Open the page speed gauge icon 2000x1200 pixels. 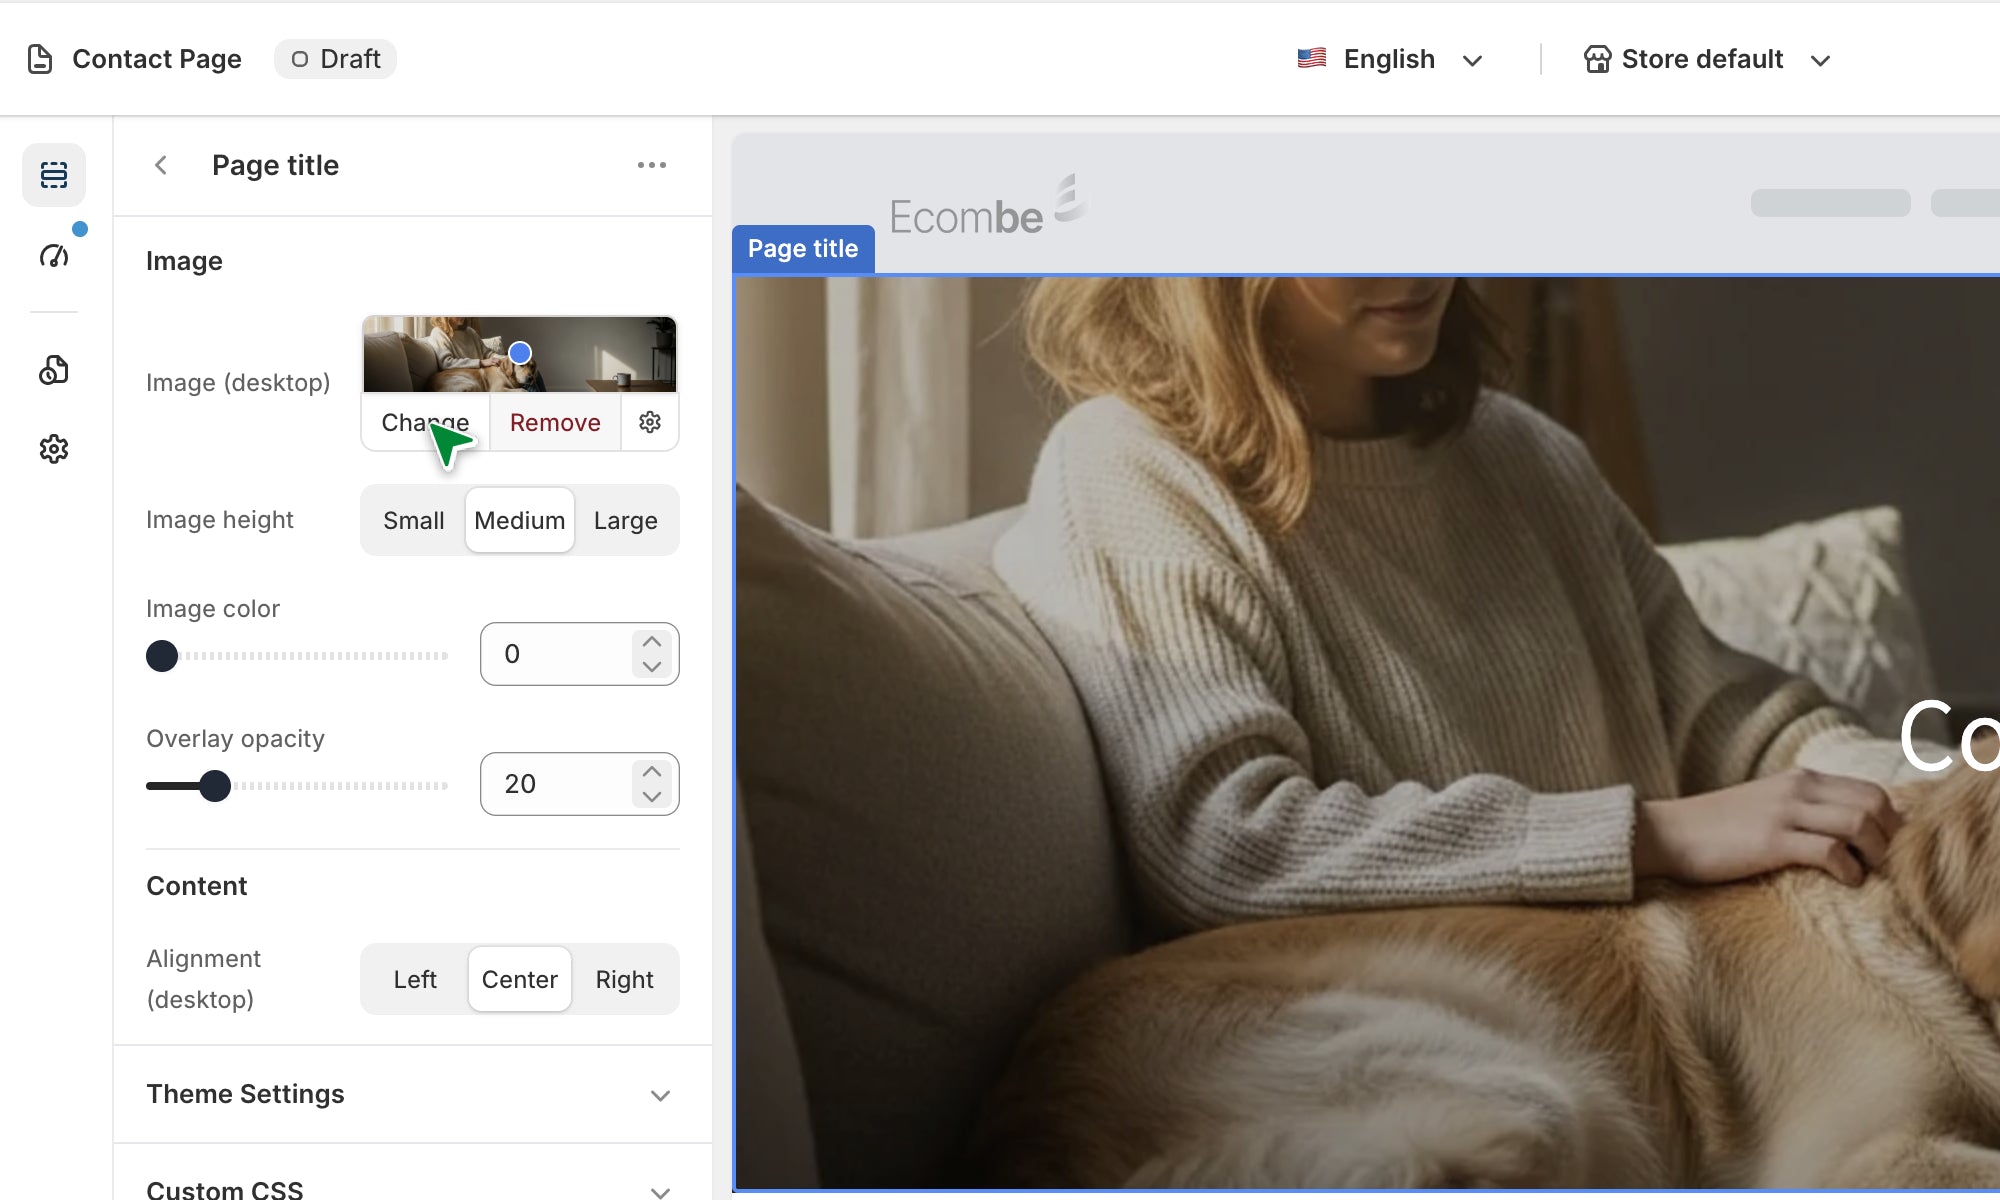point(54,256)
